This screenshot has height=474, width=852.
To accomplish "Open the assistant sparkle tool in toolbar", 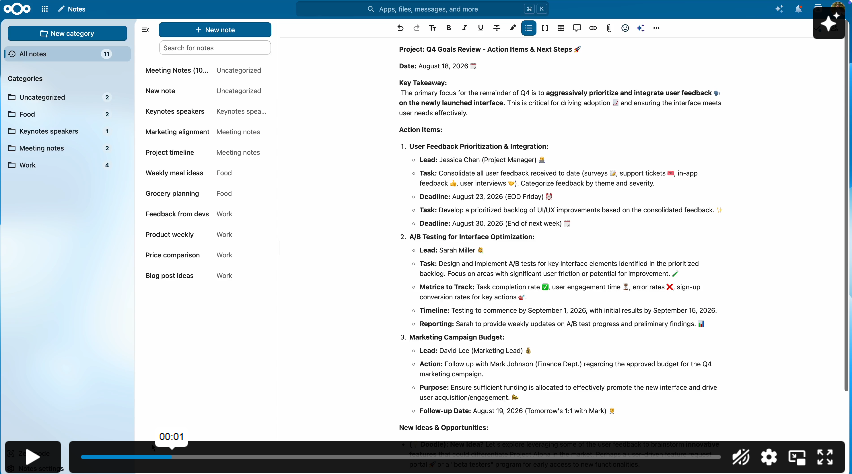I will click(x=641, y=28).
